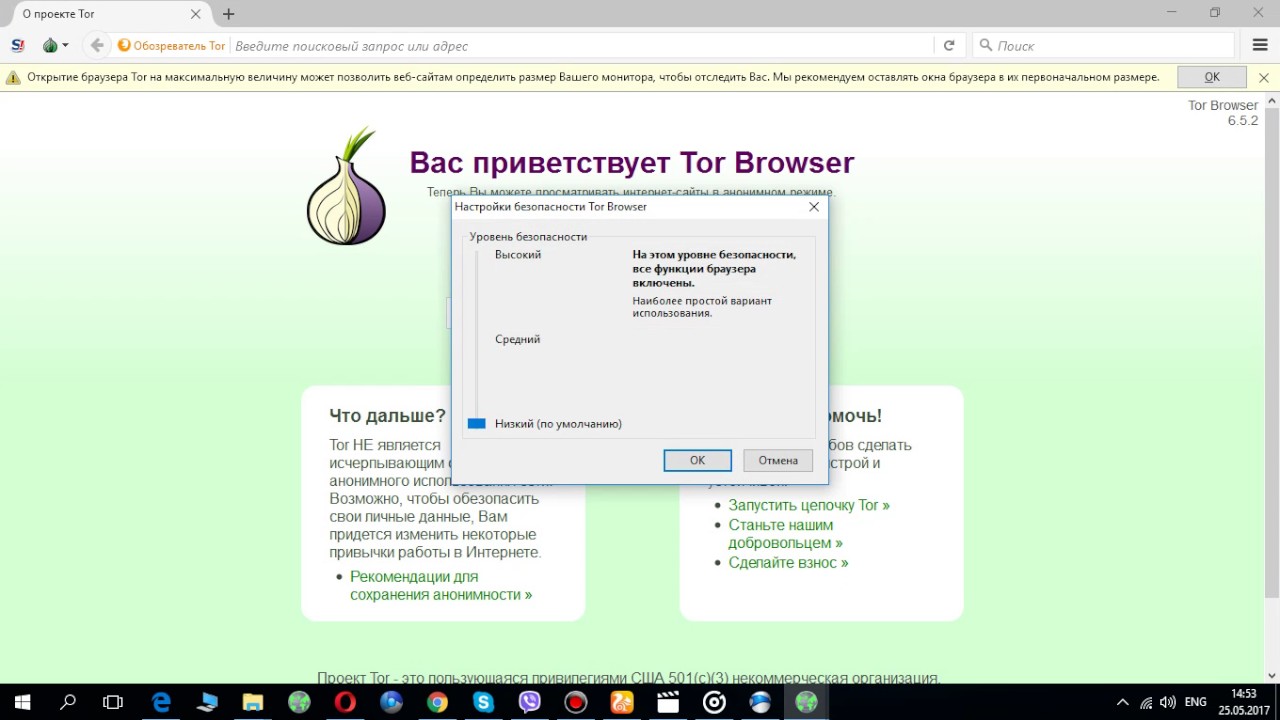Open the clock showing 14:53
Image resolution: width=1280 pixels, height=720 pixels.
point(1243,702)
